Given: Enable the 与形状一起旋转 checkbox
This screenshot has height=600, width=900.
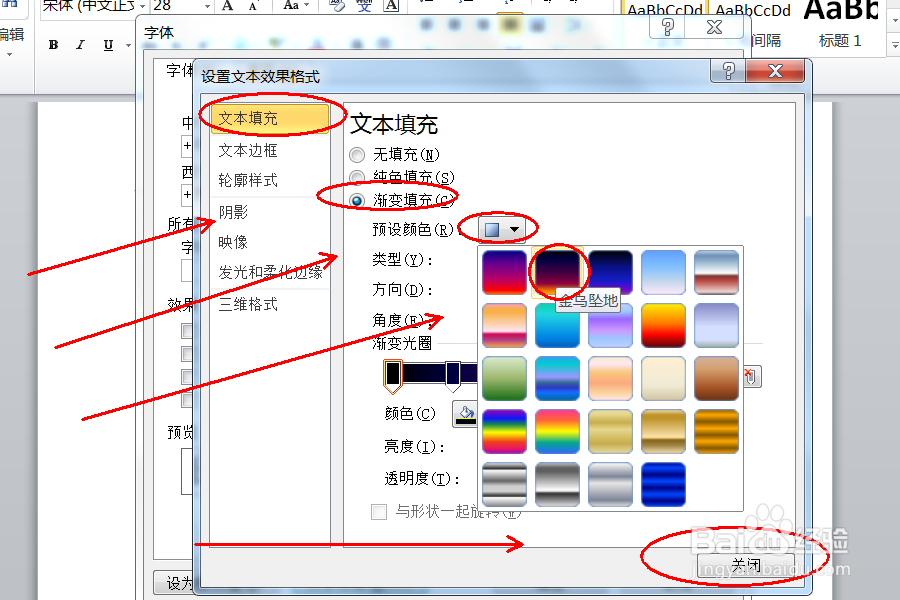Looking at the screenshot, I should 379,511.
